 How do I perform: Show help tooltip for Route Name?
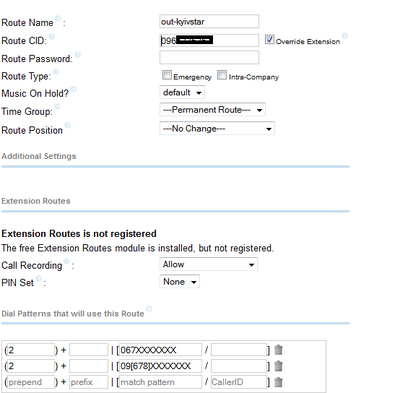[x=58, y=18]
